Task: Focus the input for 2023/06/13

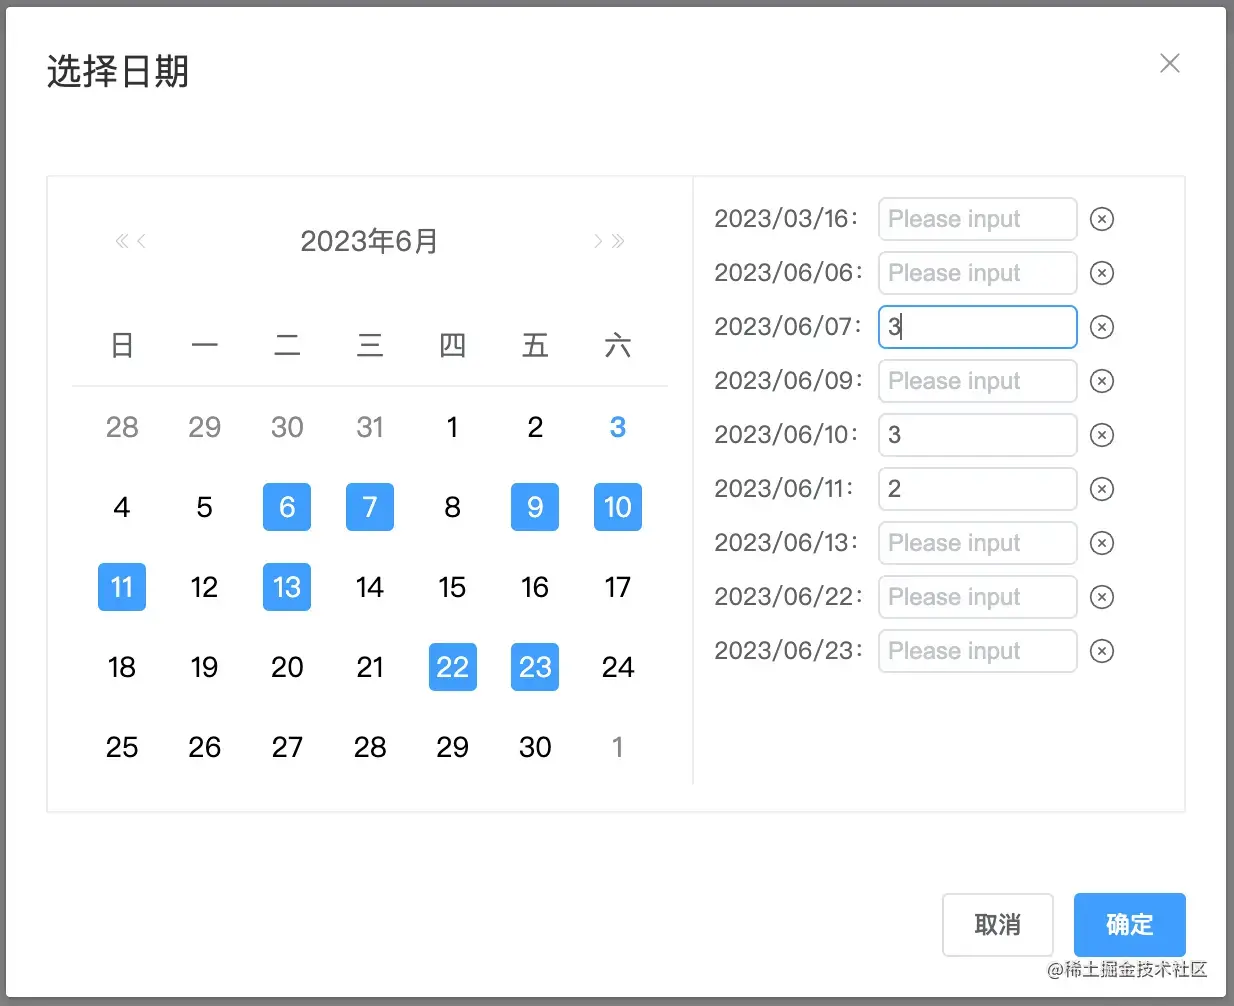Action: coord(978,543)
